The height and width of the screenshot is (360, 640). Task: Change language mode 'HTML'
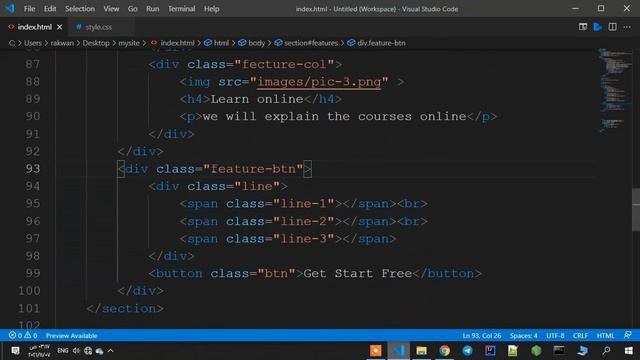(605, 336)
